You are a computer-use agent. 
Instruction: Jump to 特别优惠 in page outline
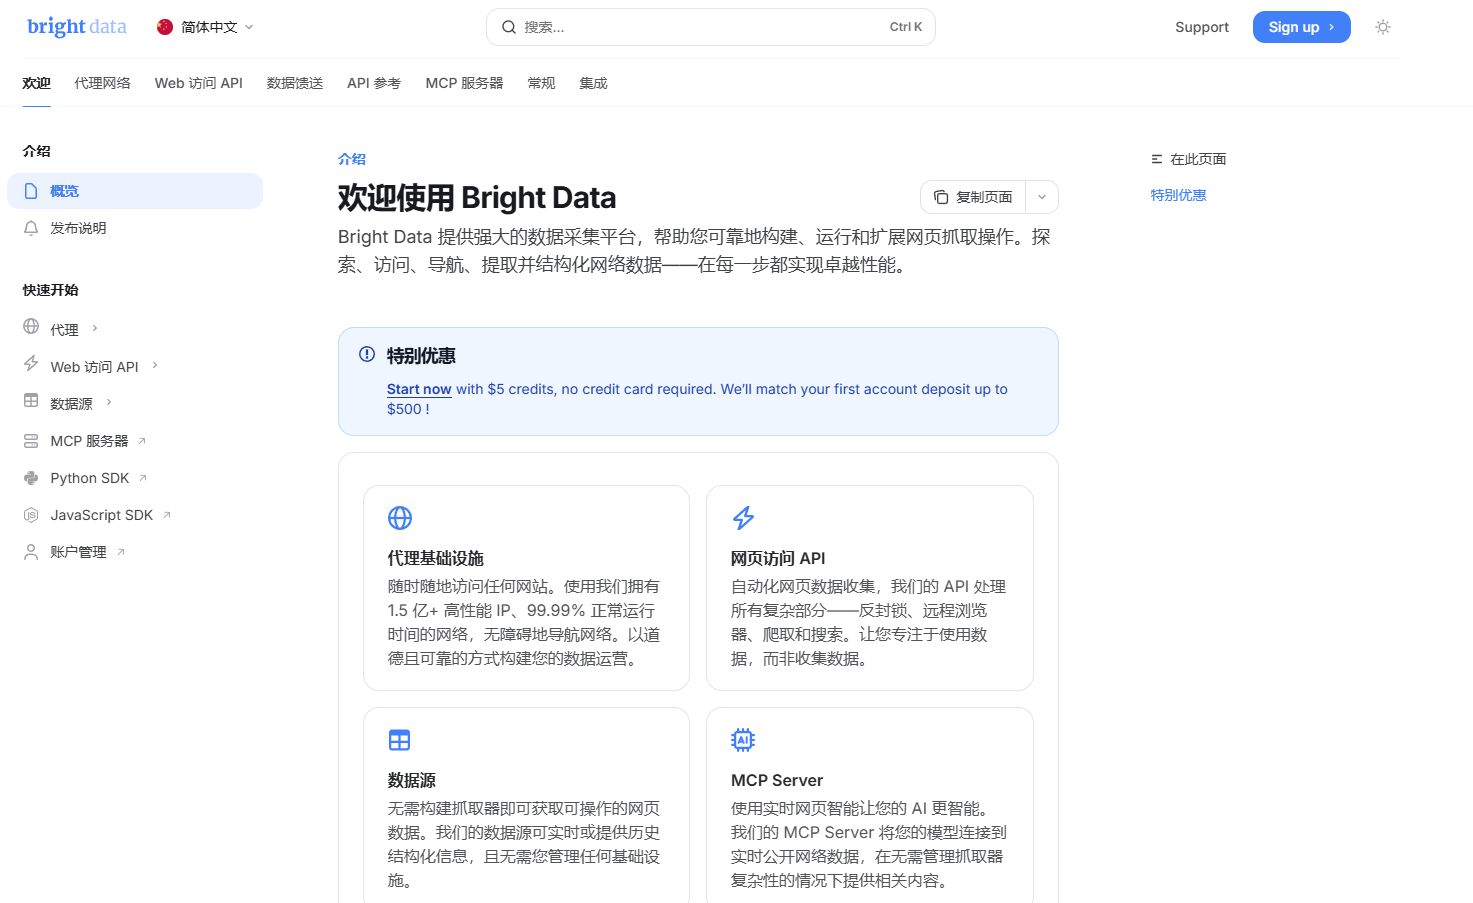1179,195
